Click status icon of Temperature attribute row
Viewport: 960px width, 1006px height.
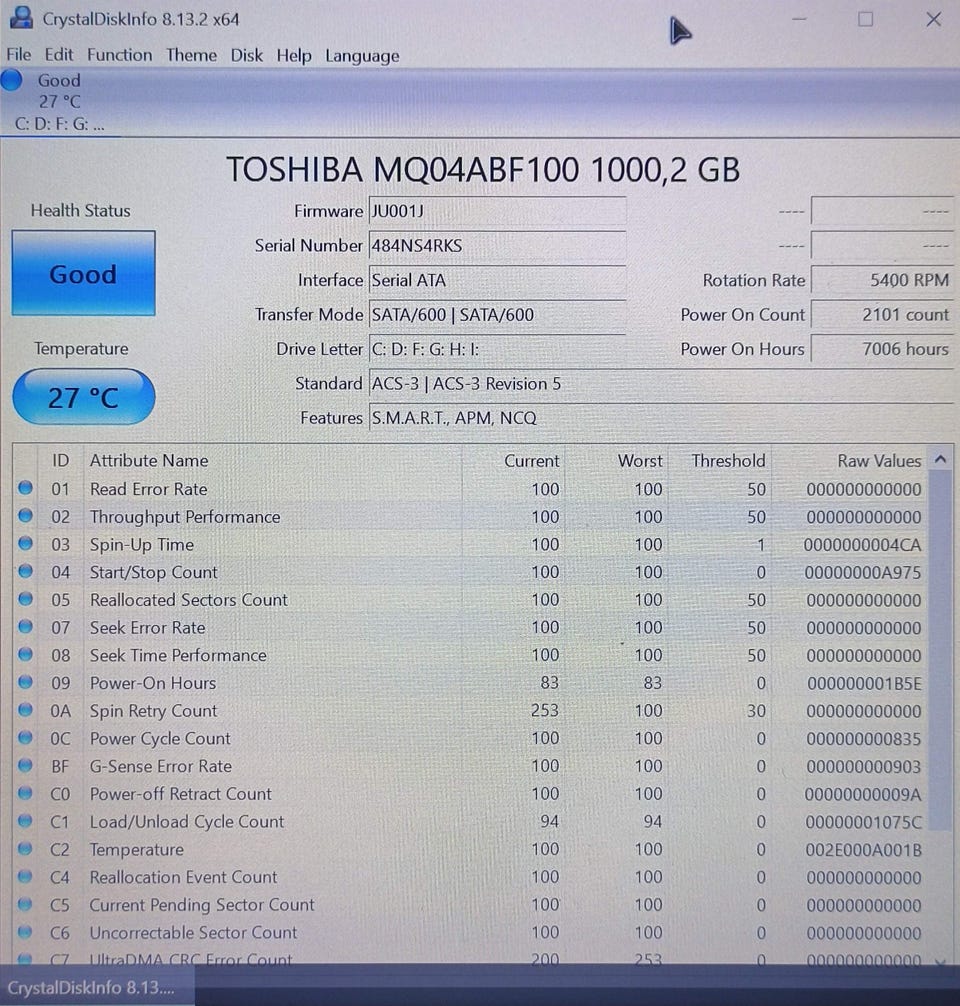(x=26, y=848)
